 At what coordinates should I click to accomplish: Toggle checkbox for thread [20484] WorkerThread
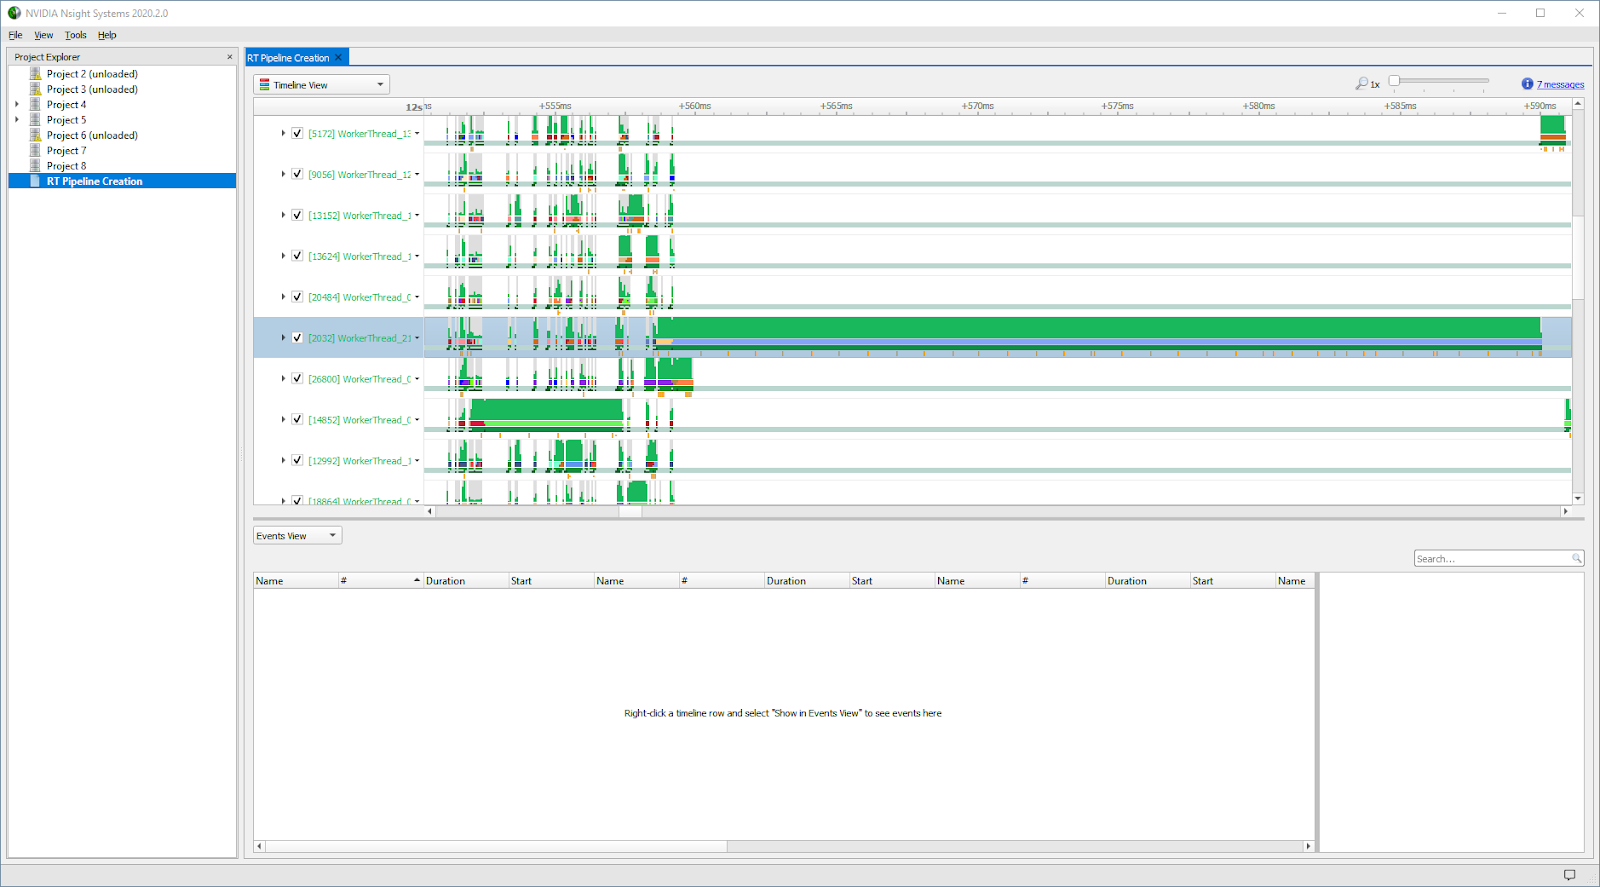297,297
